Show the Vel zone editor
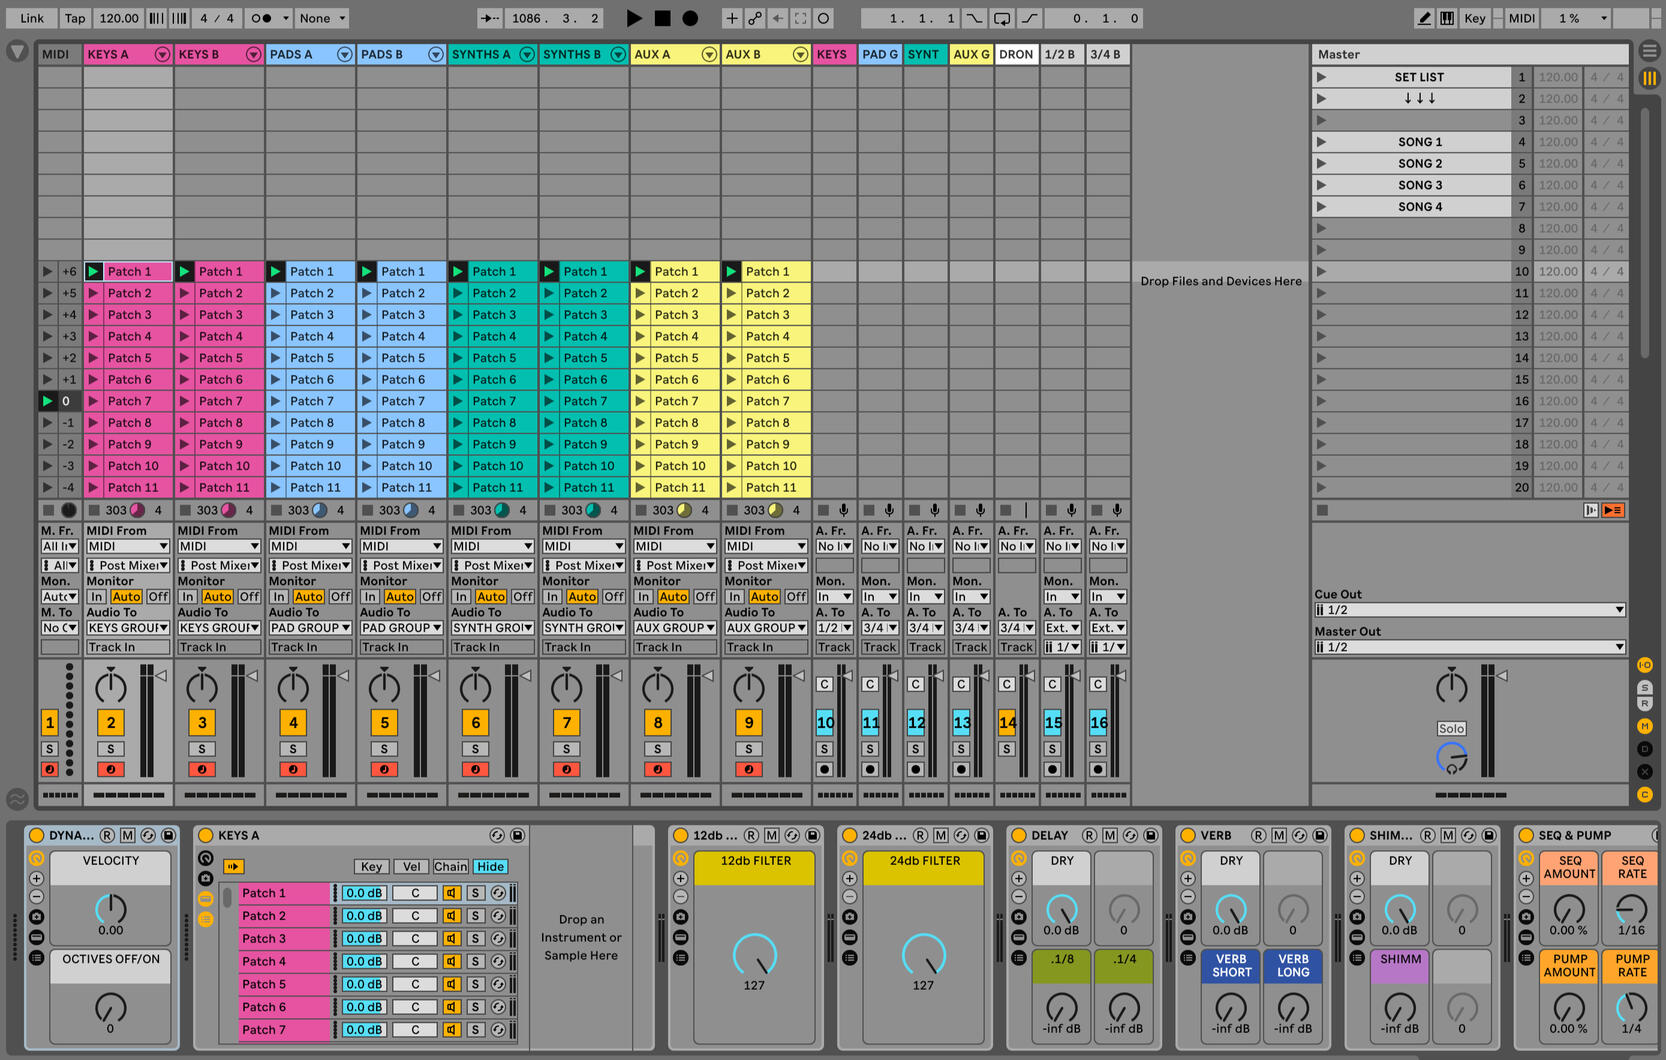Image resolution: width=1666 pixels, height=1060 pixels. [411, 867]
